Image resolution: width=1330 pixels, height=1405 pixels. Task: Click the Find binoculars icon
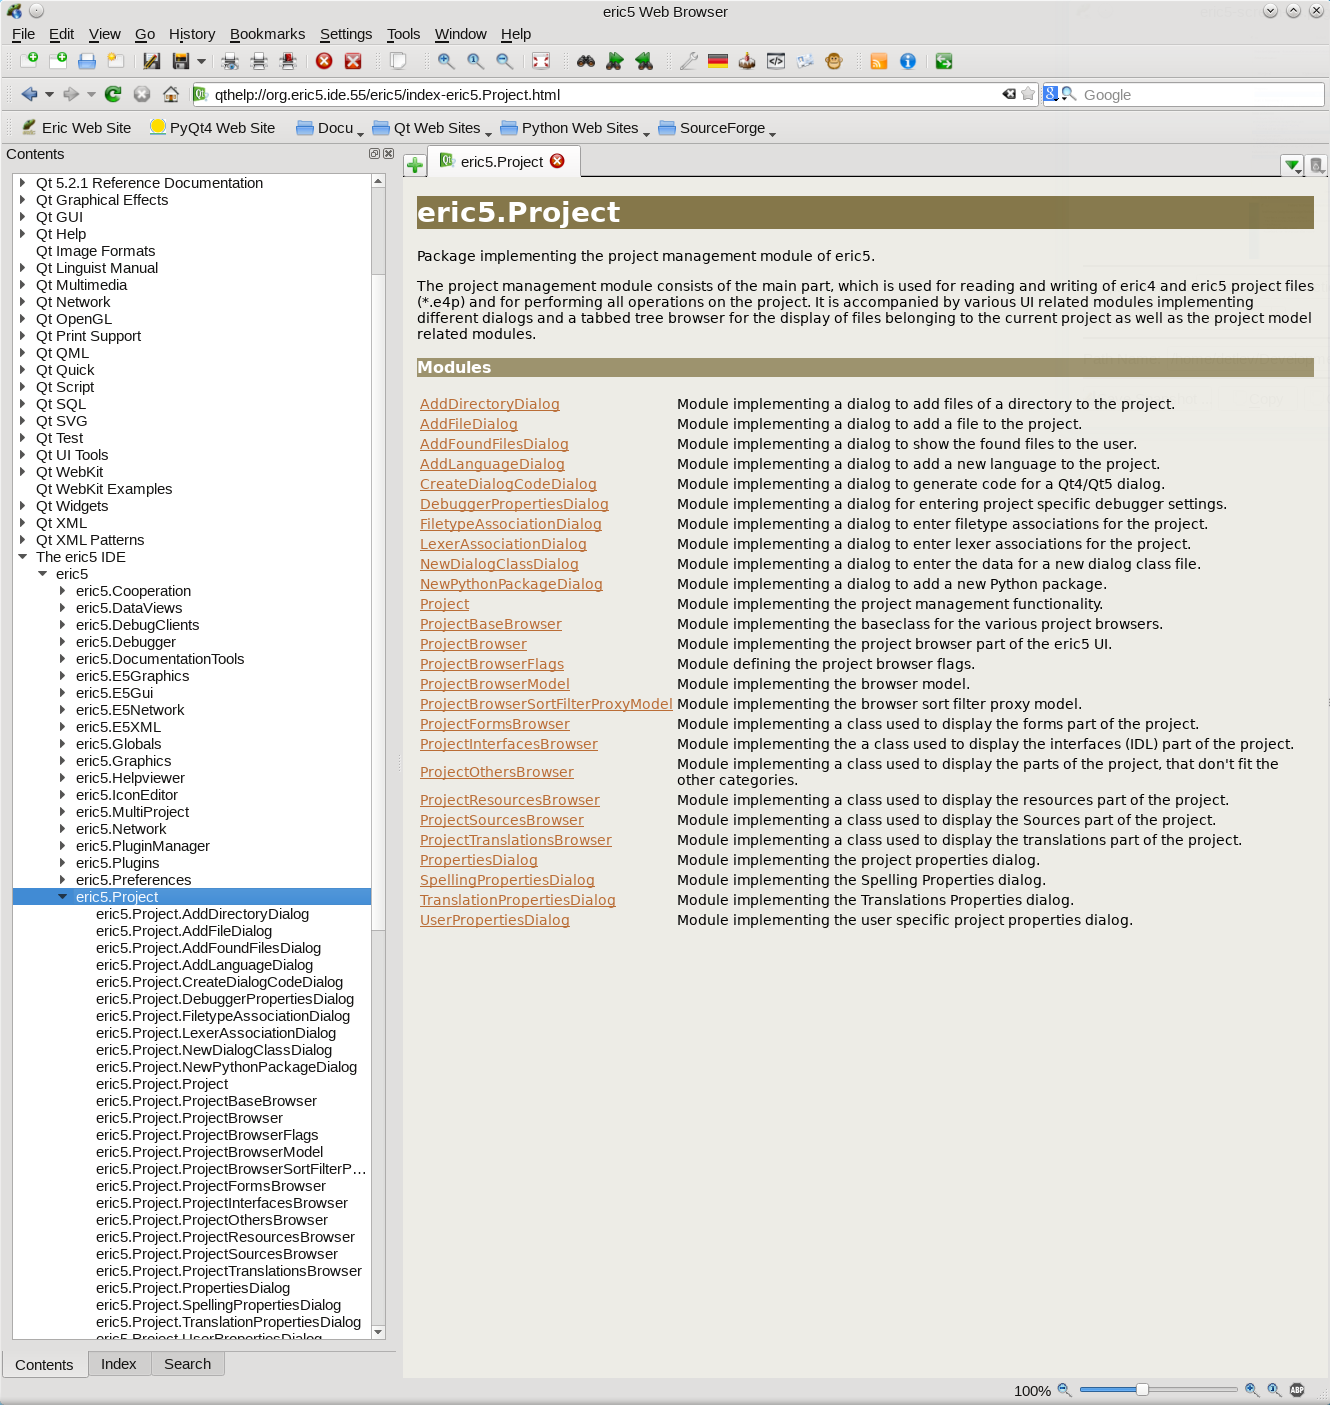[586, 61]
